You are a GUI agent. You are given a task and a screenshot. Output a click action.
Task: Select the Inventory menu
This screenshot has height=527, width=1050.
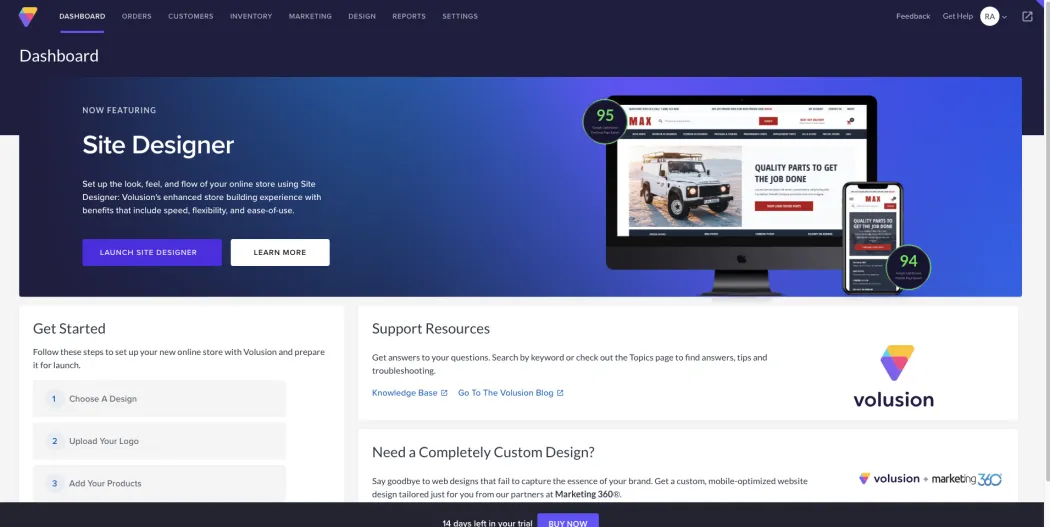[x=251, y=16]
